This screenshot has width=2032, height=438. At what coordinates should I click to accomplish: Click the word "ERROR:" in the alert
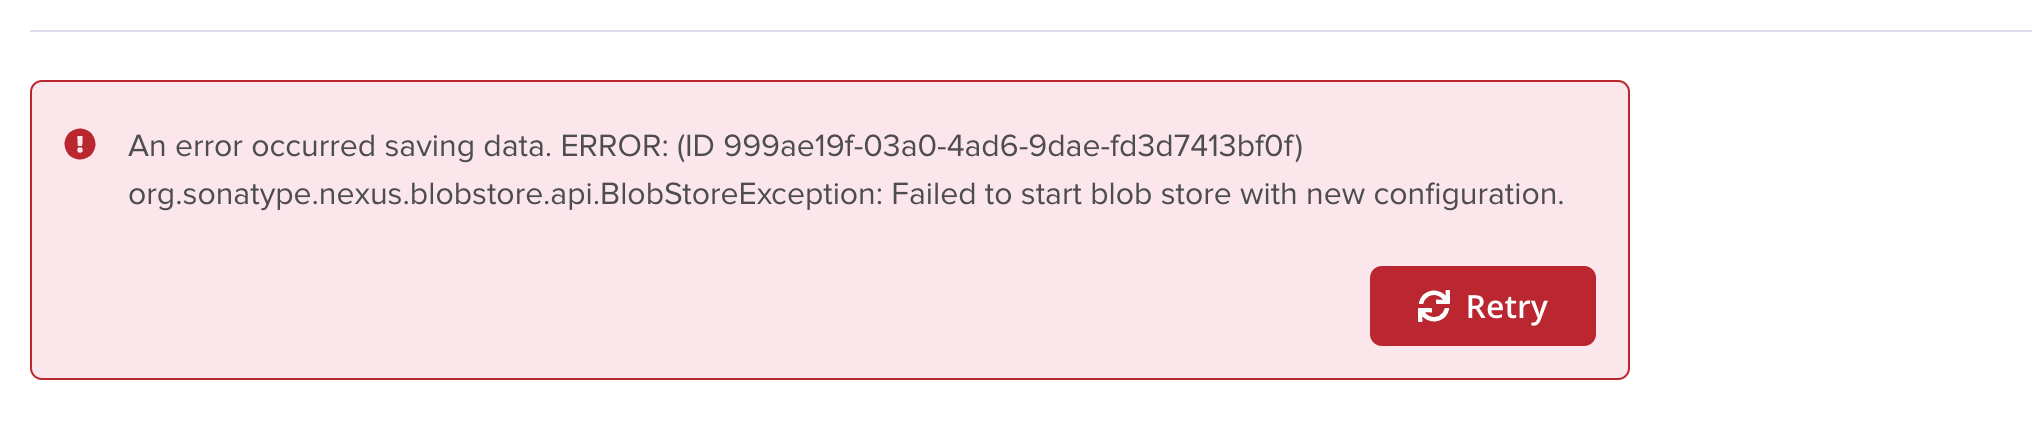click(614, 146)
